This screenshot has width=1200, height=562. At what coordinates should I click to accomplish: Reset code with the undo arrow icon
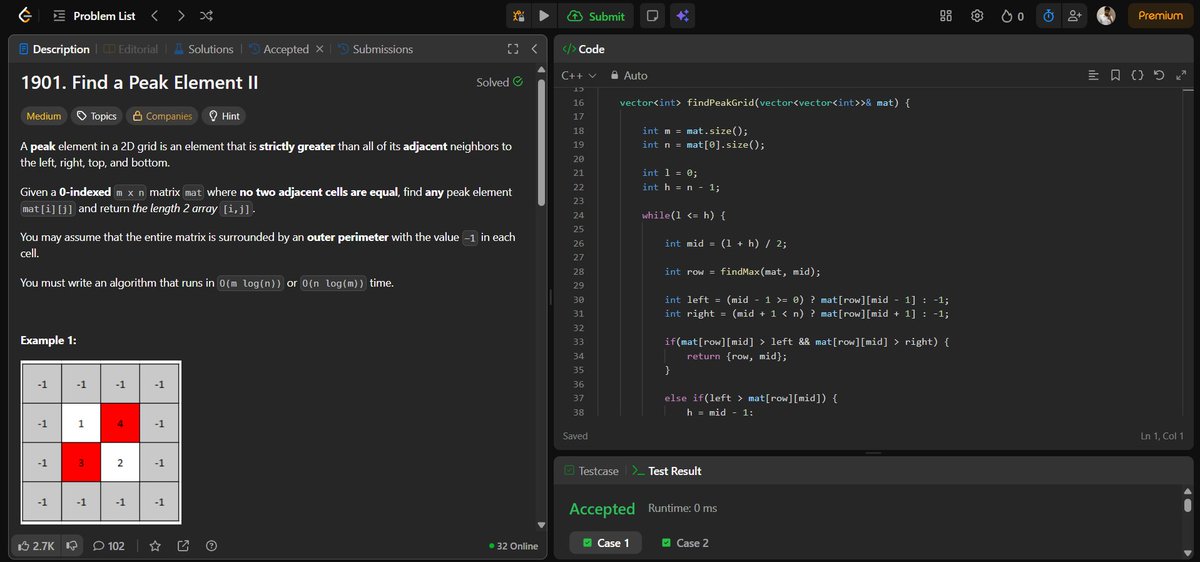coord(1159,75)
